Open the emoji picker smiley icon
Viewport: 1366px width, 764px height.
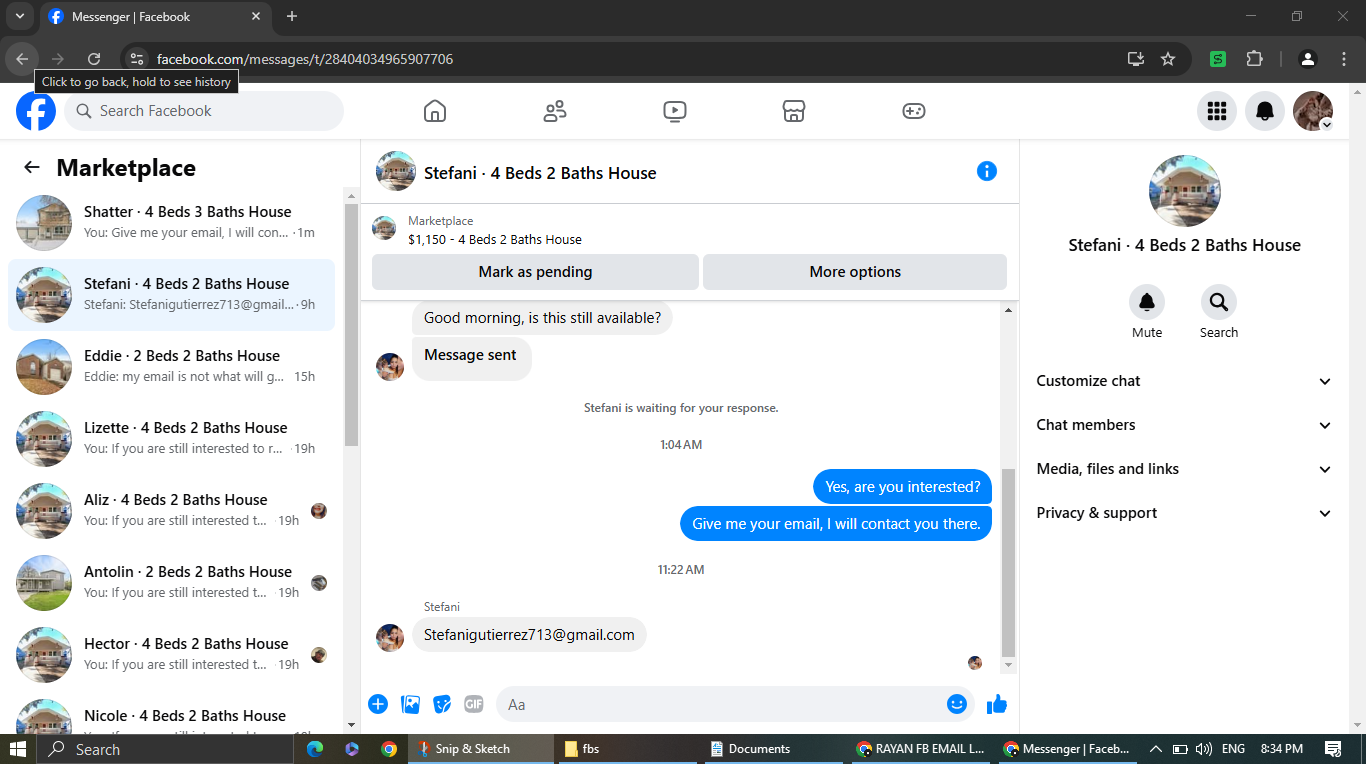[957, 704]
